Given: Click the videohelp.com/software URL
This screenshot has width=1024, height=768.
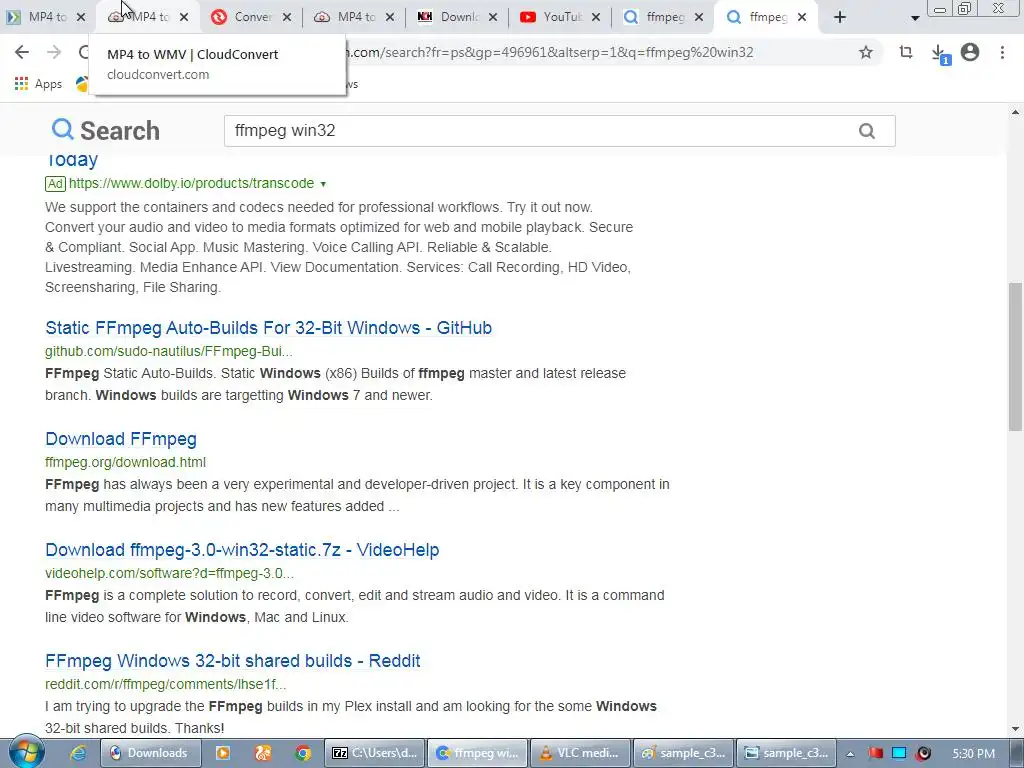Looking at the screenshot, I should pyautogui.click(x=169, y=573).
